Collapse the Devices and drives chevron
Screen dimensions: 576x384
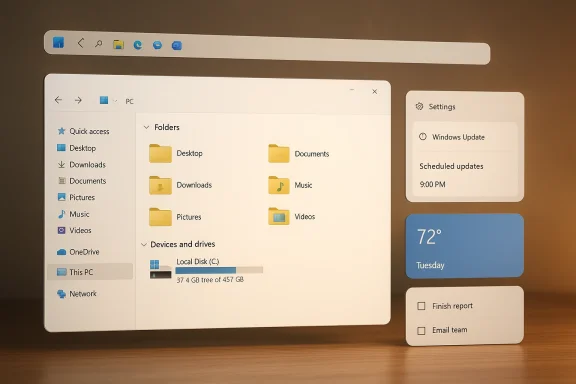[x=144, y=244]
